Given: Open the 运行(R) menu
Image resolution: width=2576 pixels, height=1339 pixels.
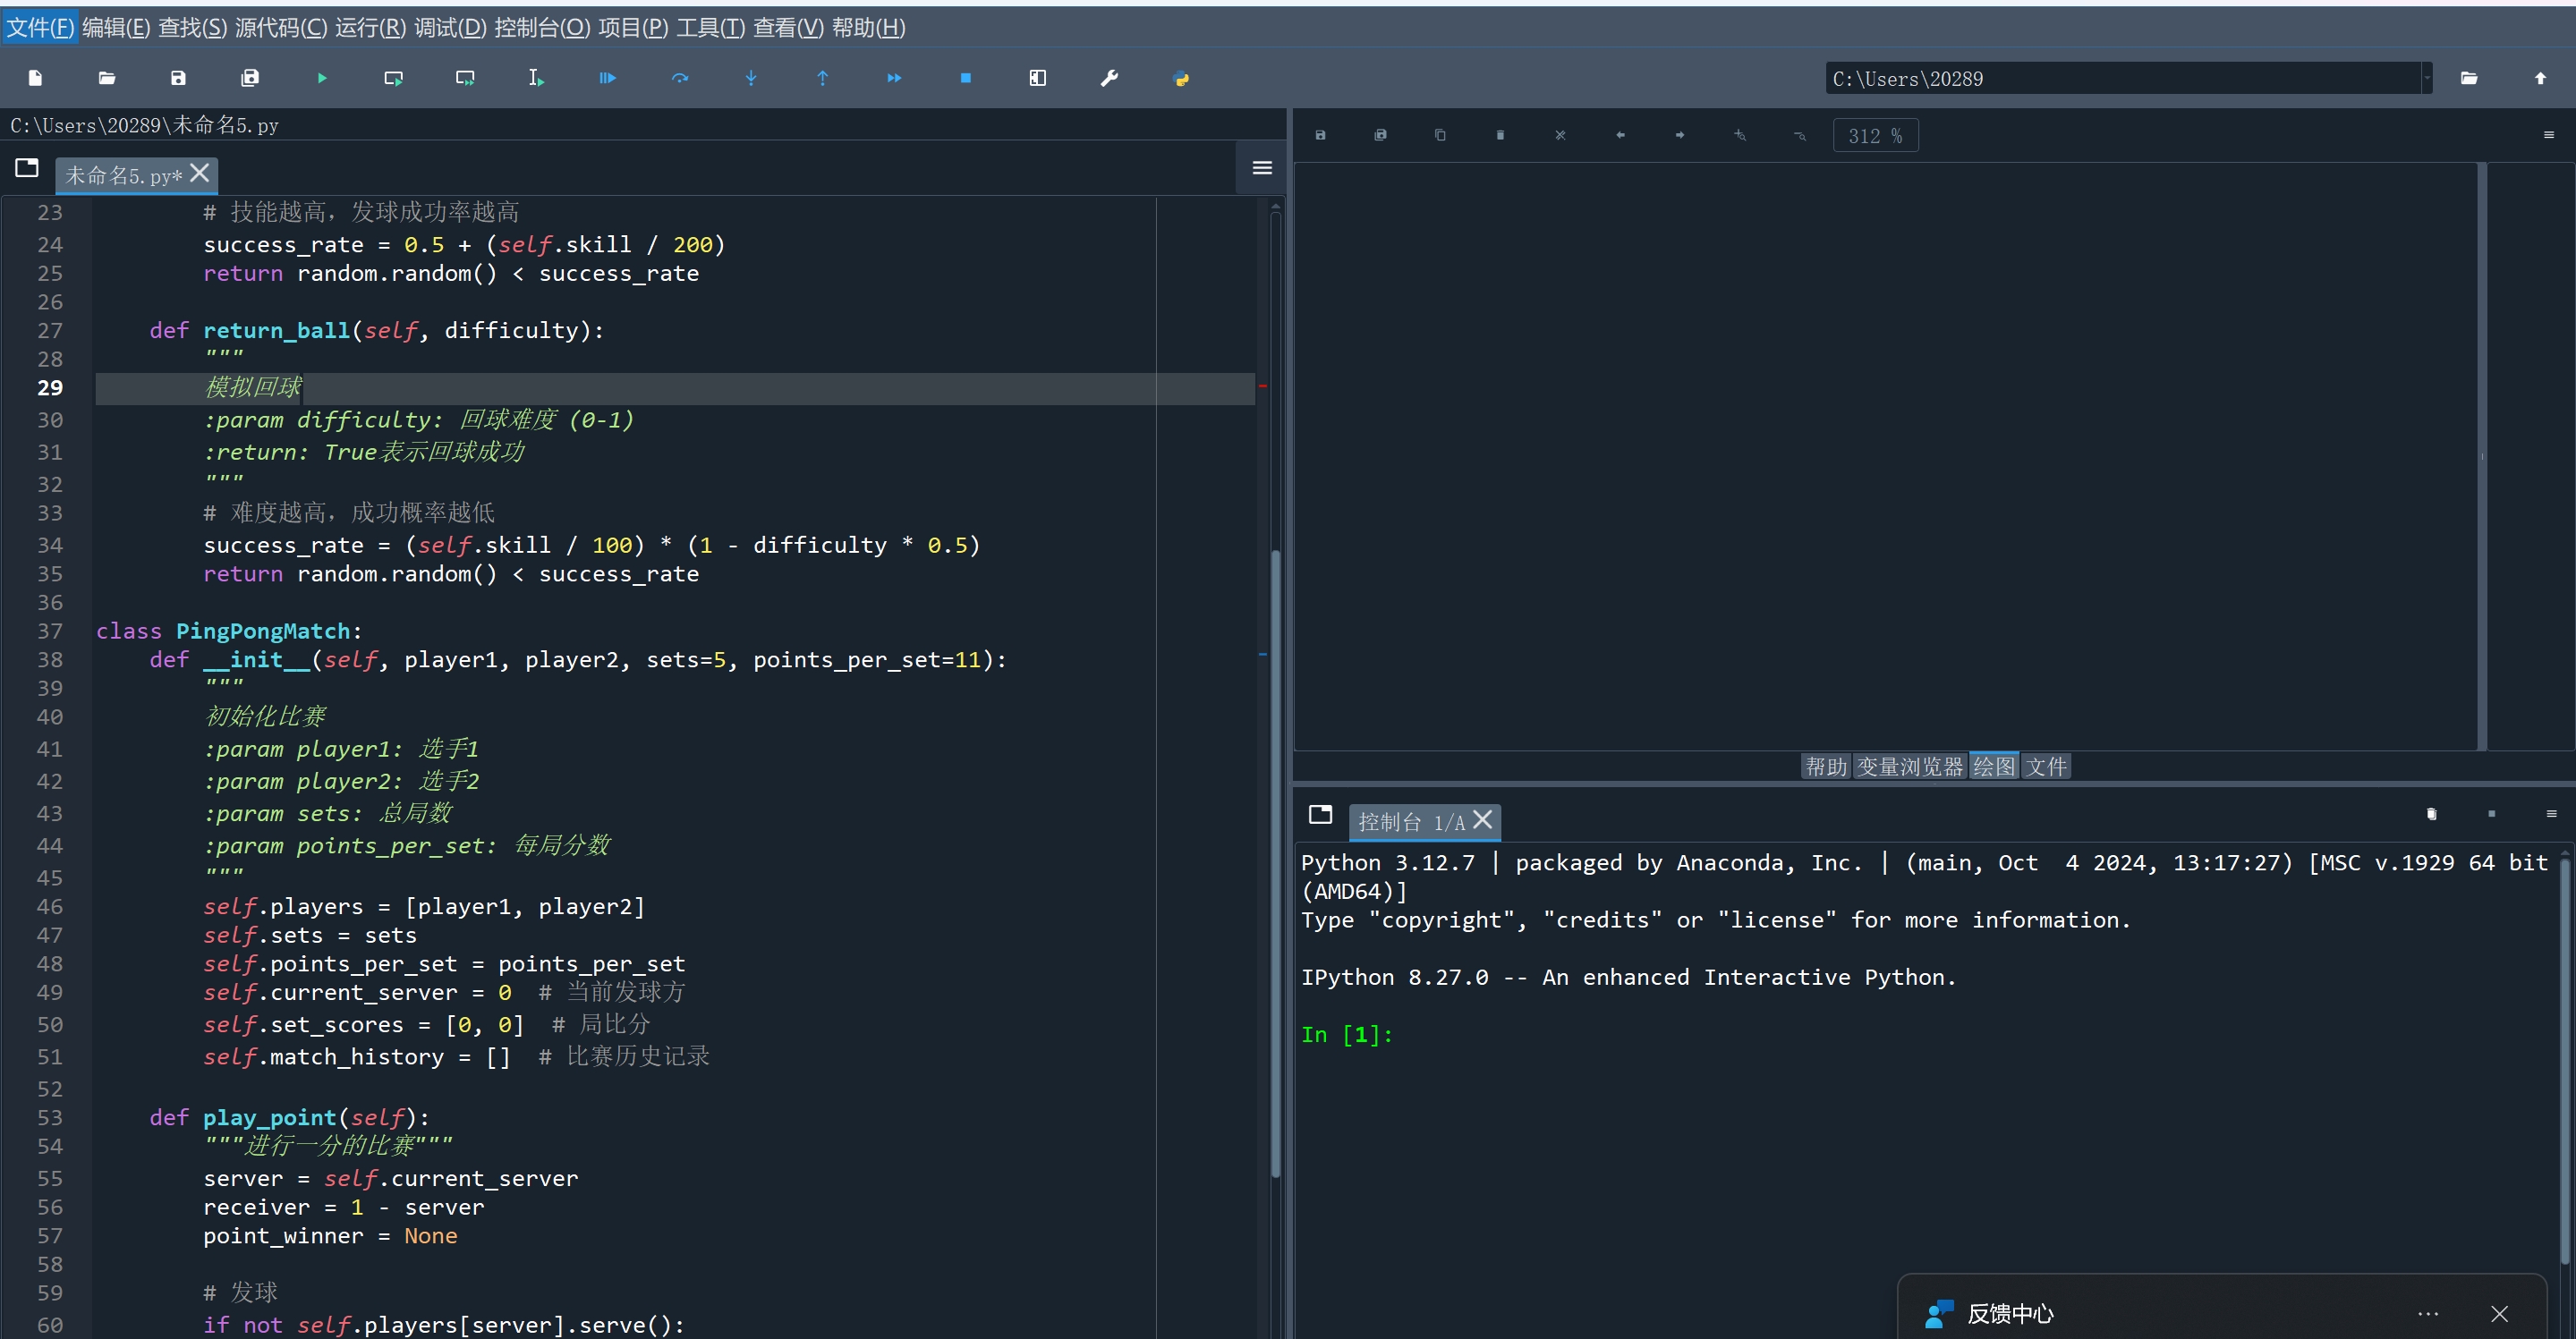Looking at the screenshot, I should click(x=370, y=27).
